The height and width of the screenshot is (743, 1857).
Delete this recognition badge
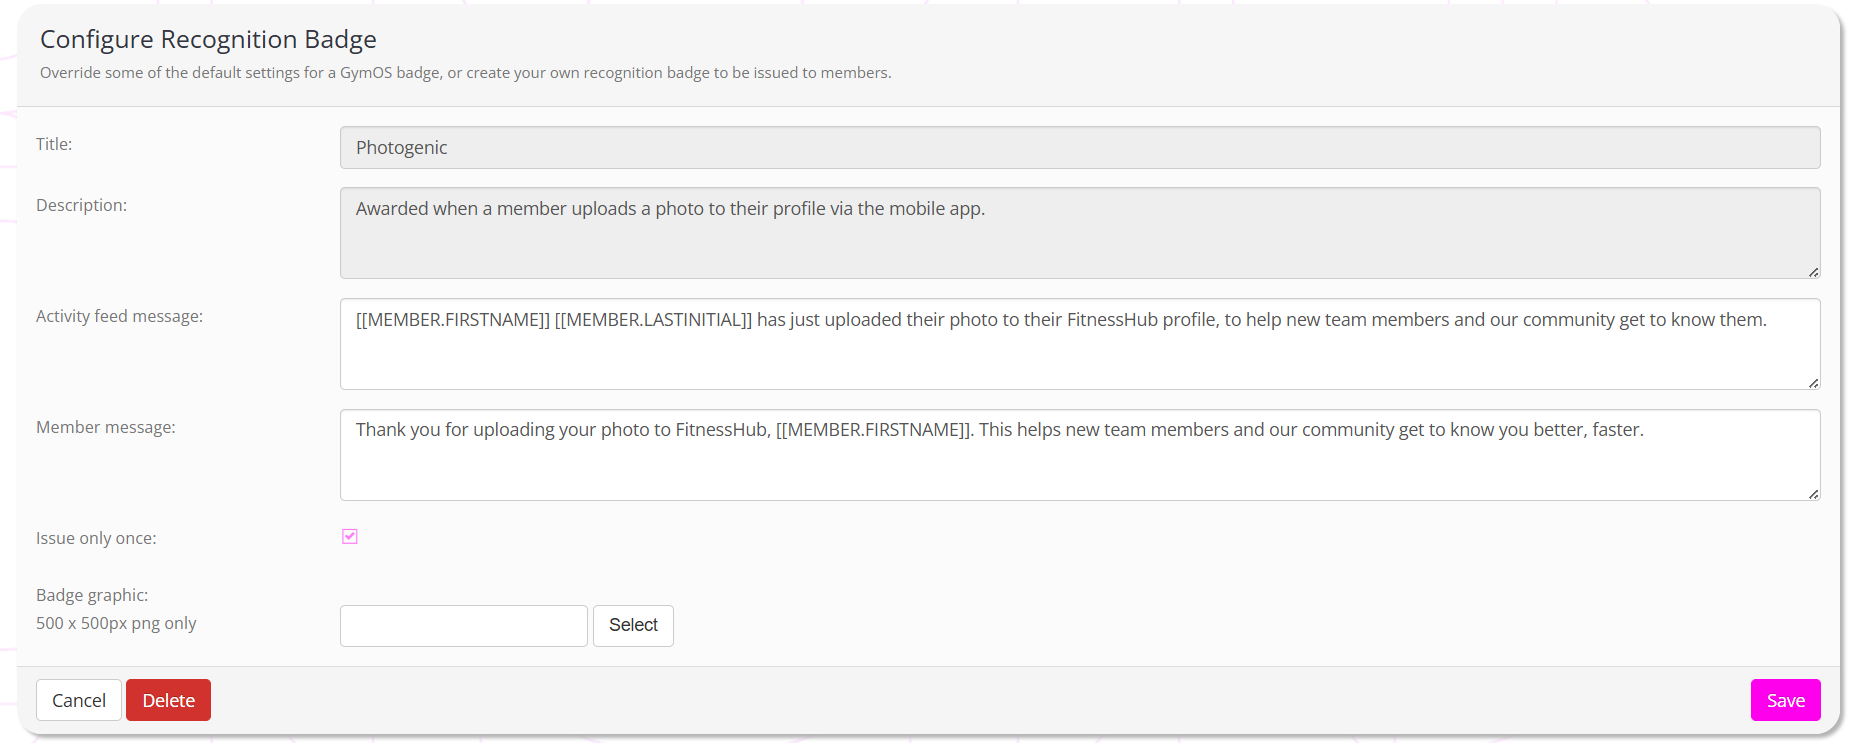coord(168,700)
